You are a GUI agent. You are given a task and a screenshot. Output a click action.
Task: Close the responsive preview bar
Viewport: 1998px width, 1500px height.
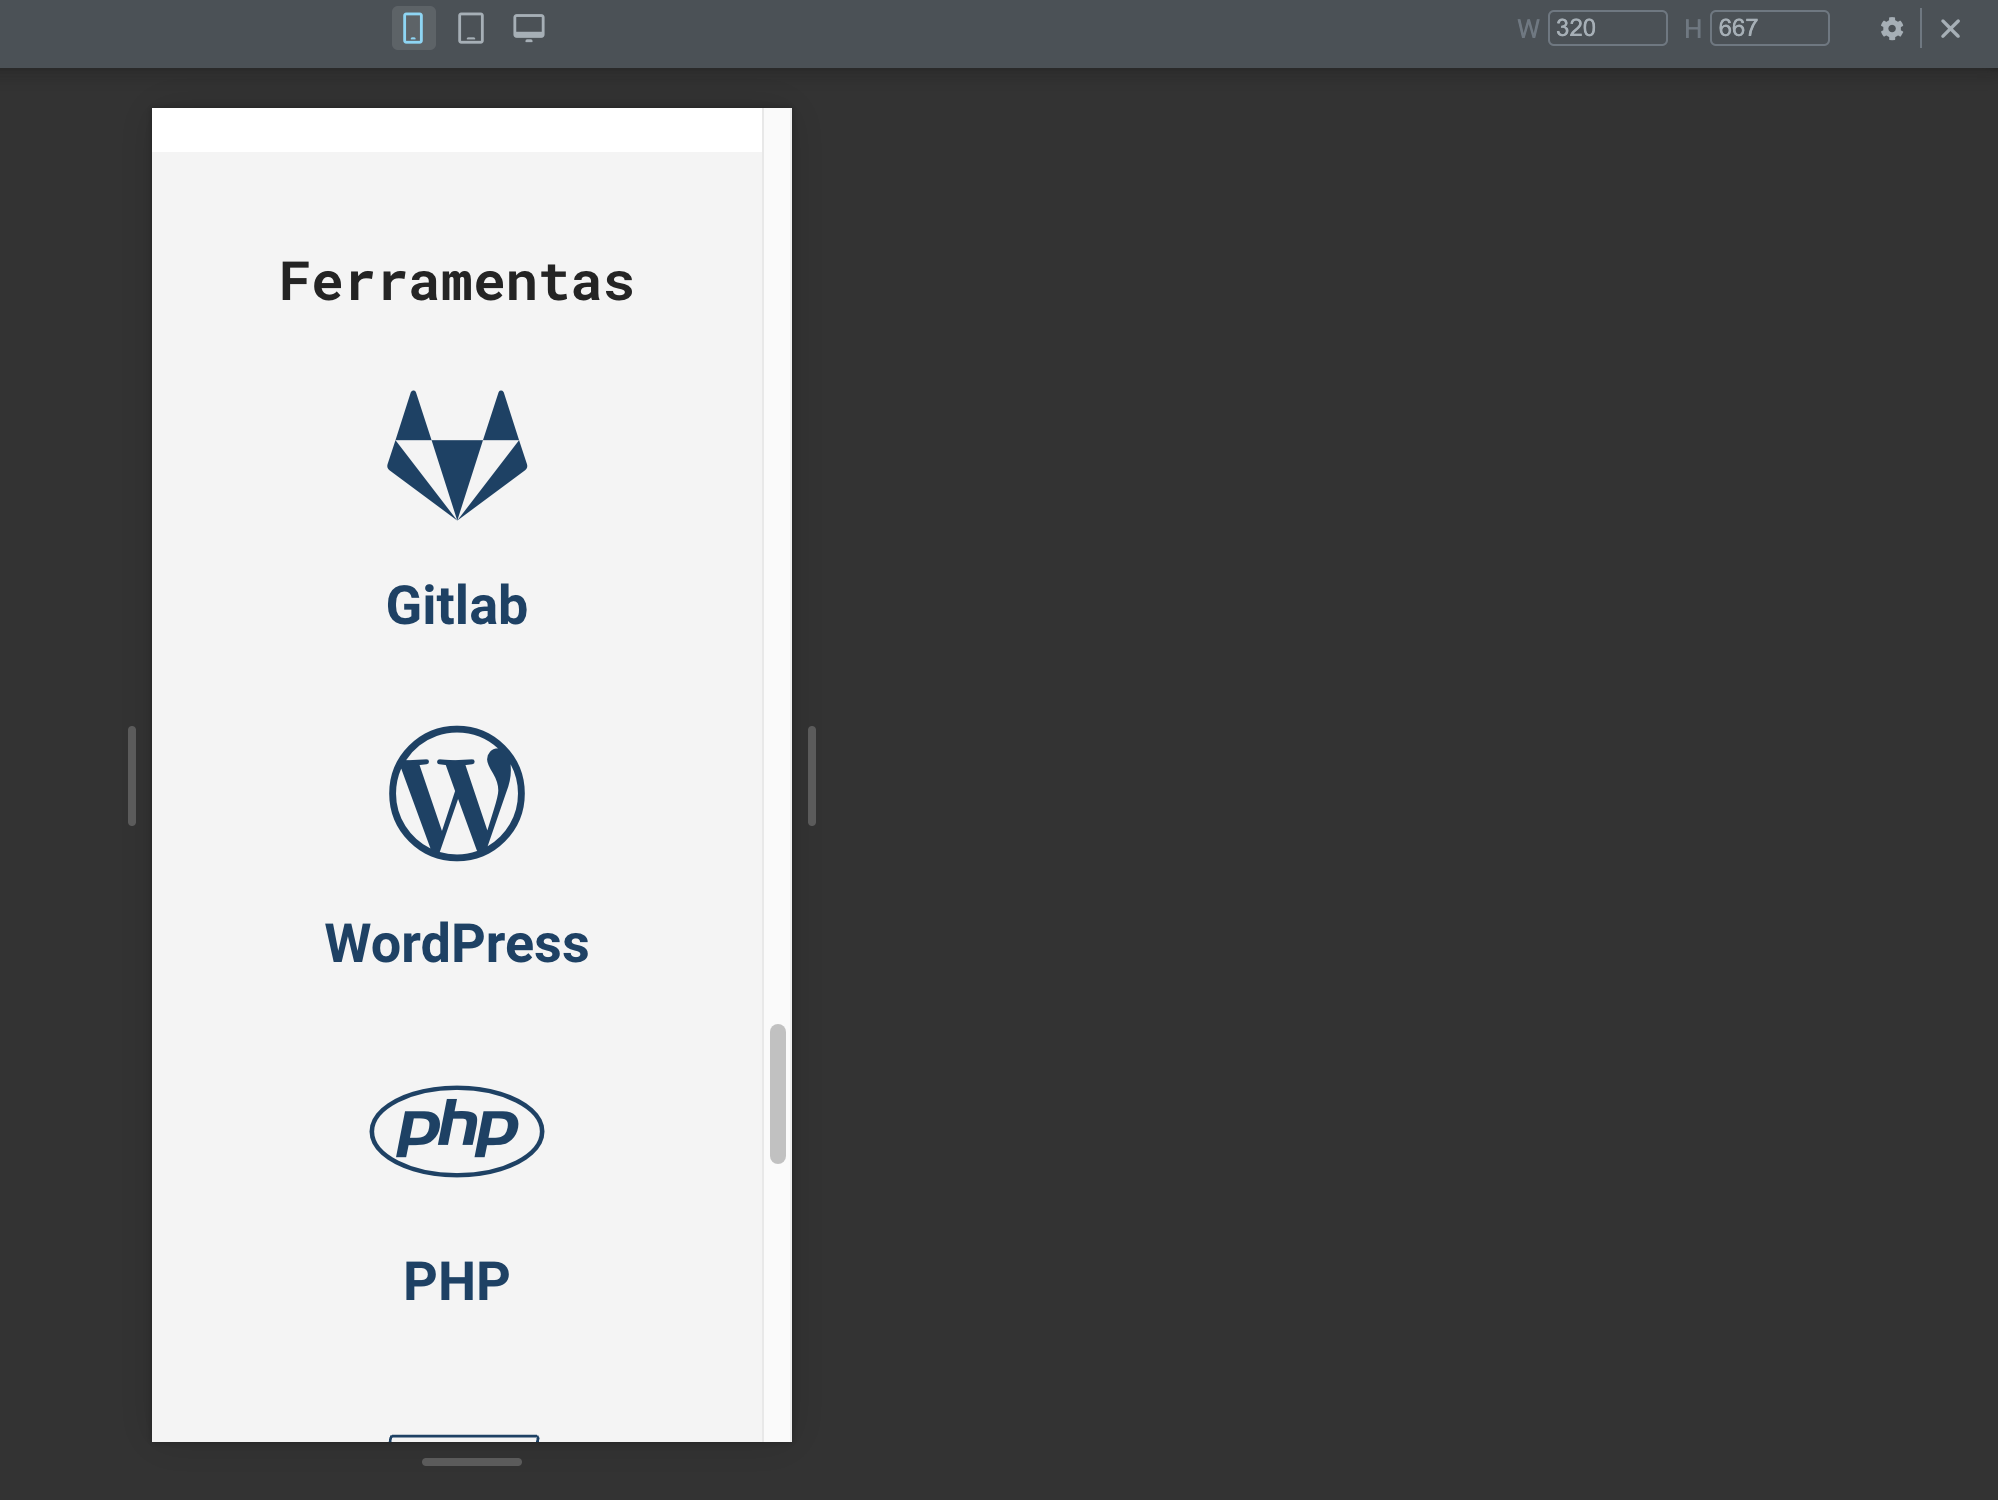[x=1950, y=28]
